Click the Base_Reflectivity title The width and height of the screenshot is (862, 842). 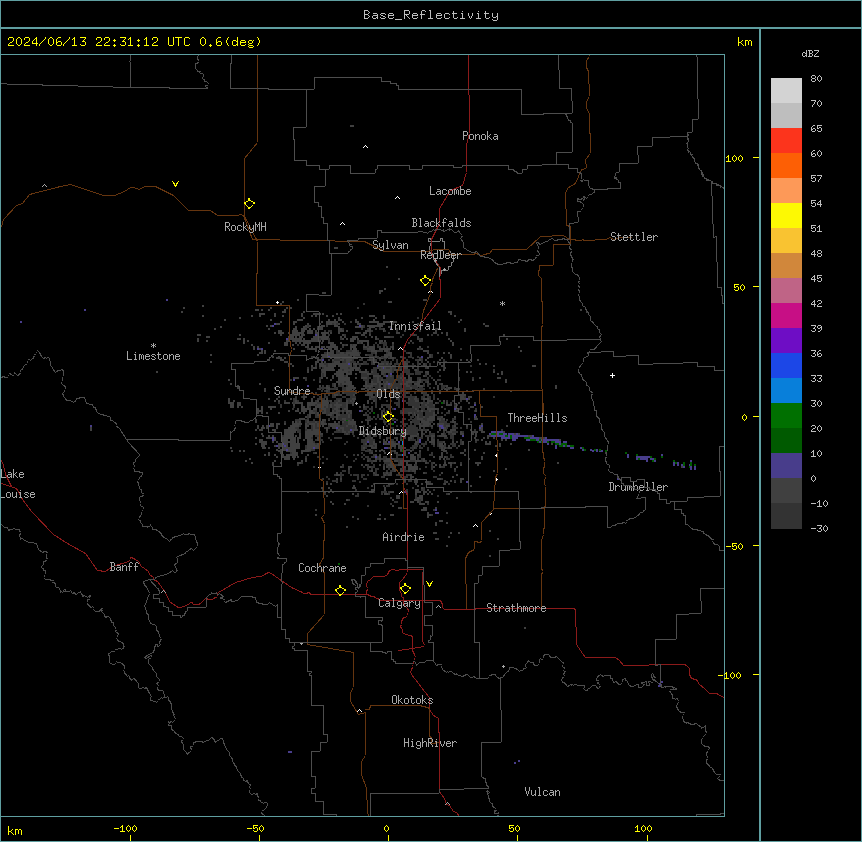pyautogui.click(x=431, y=15)
